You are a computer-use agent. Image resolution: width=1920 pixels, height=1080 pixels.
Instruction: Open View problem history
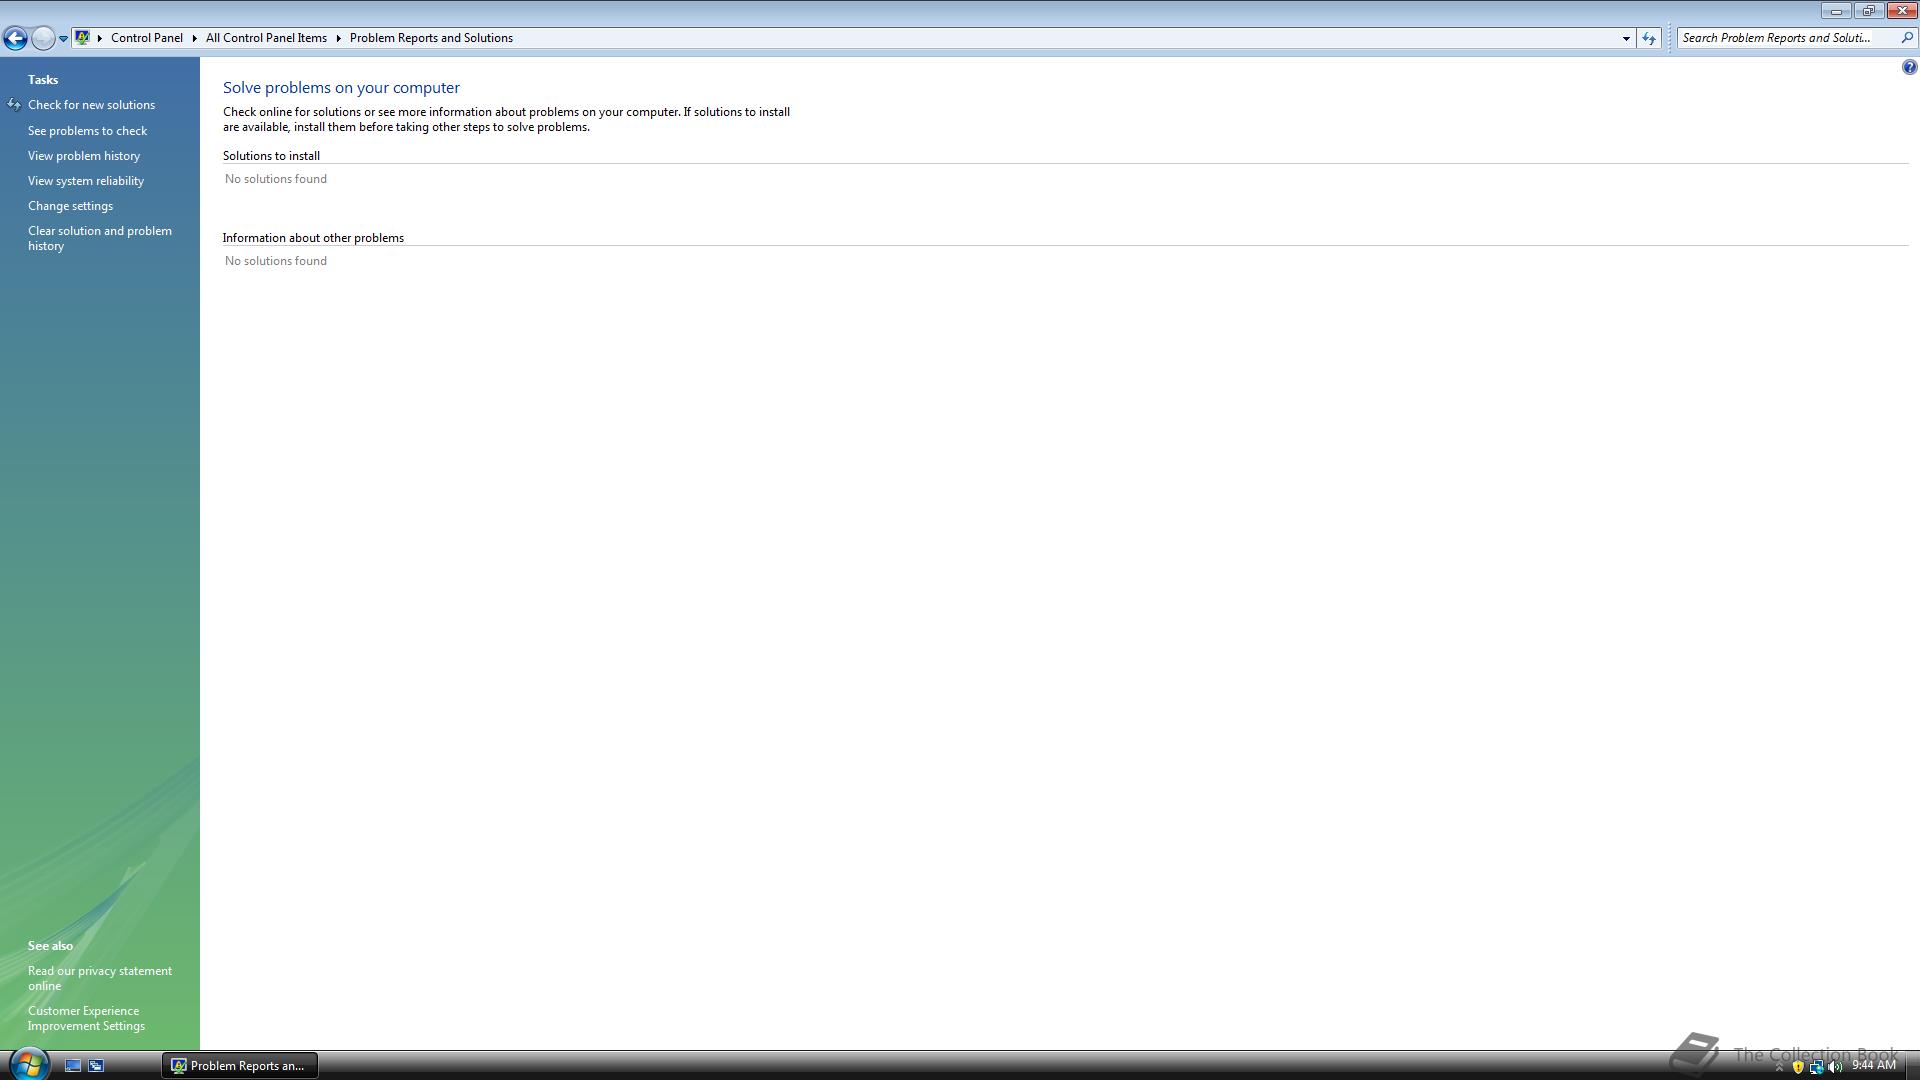pos(84,156)
